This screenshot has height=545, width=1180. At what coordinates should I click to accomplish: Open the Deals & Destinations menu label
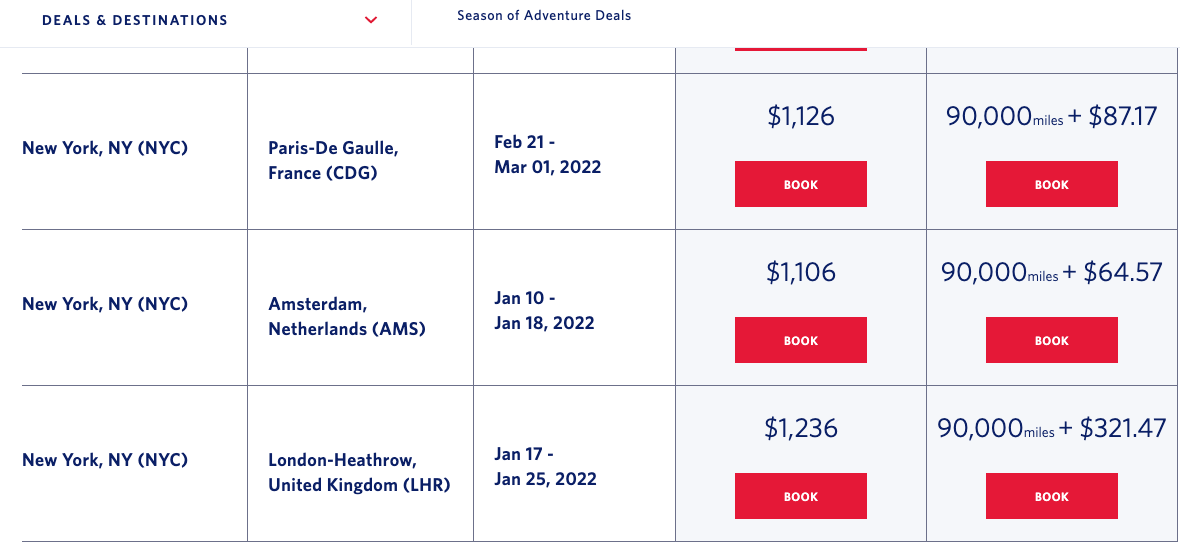(x=135, y=20)
